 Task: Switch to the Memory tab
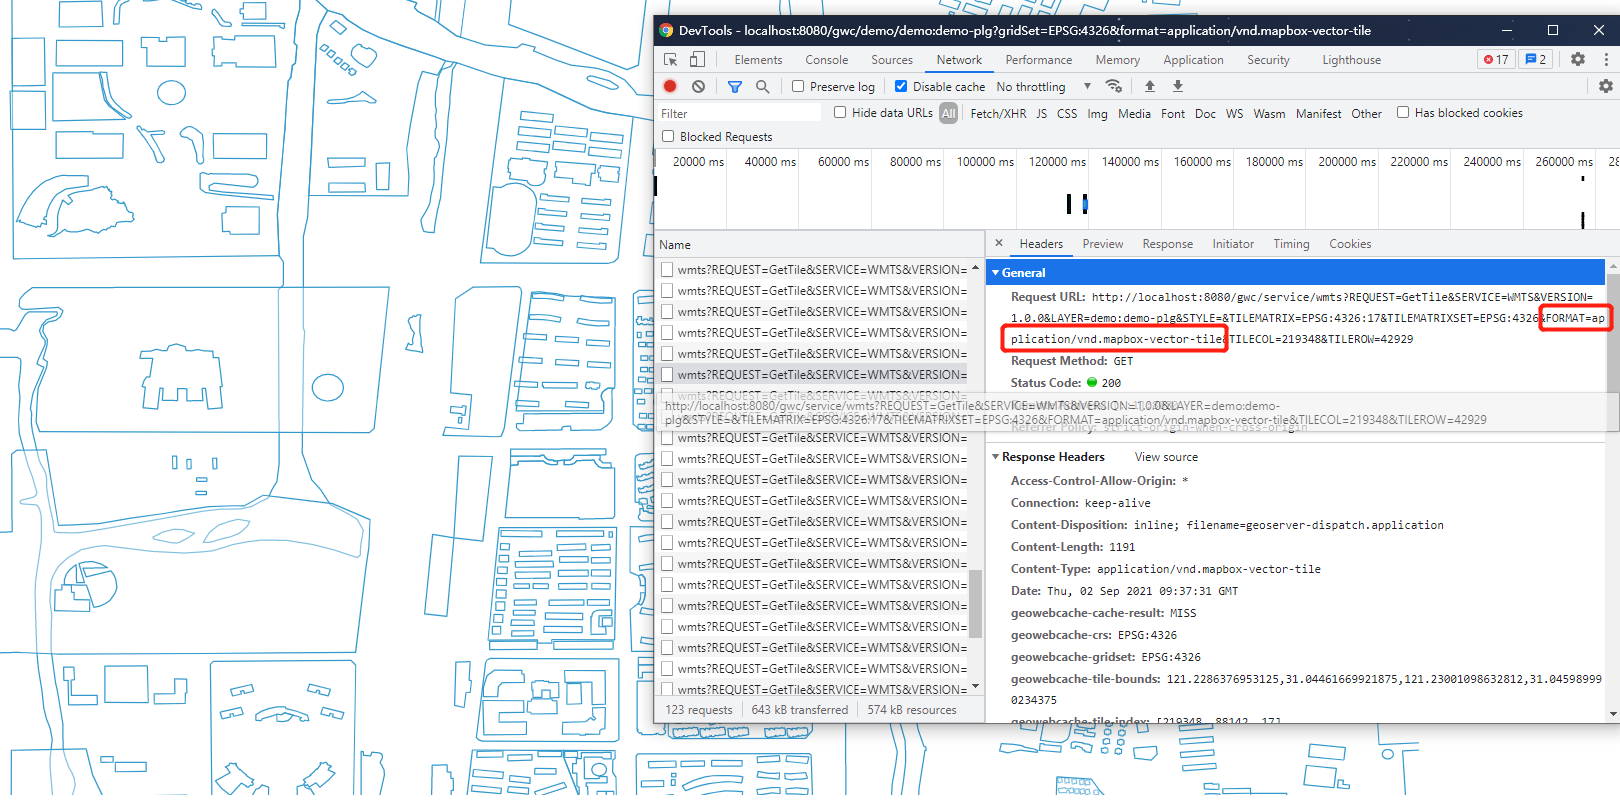(1118, 60)
